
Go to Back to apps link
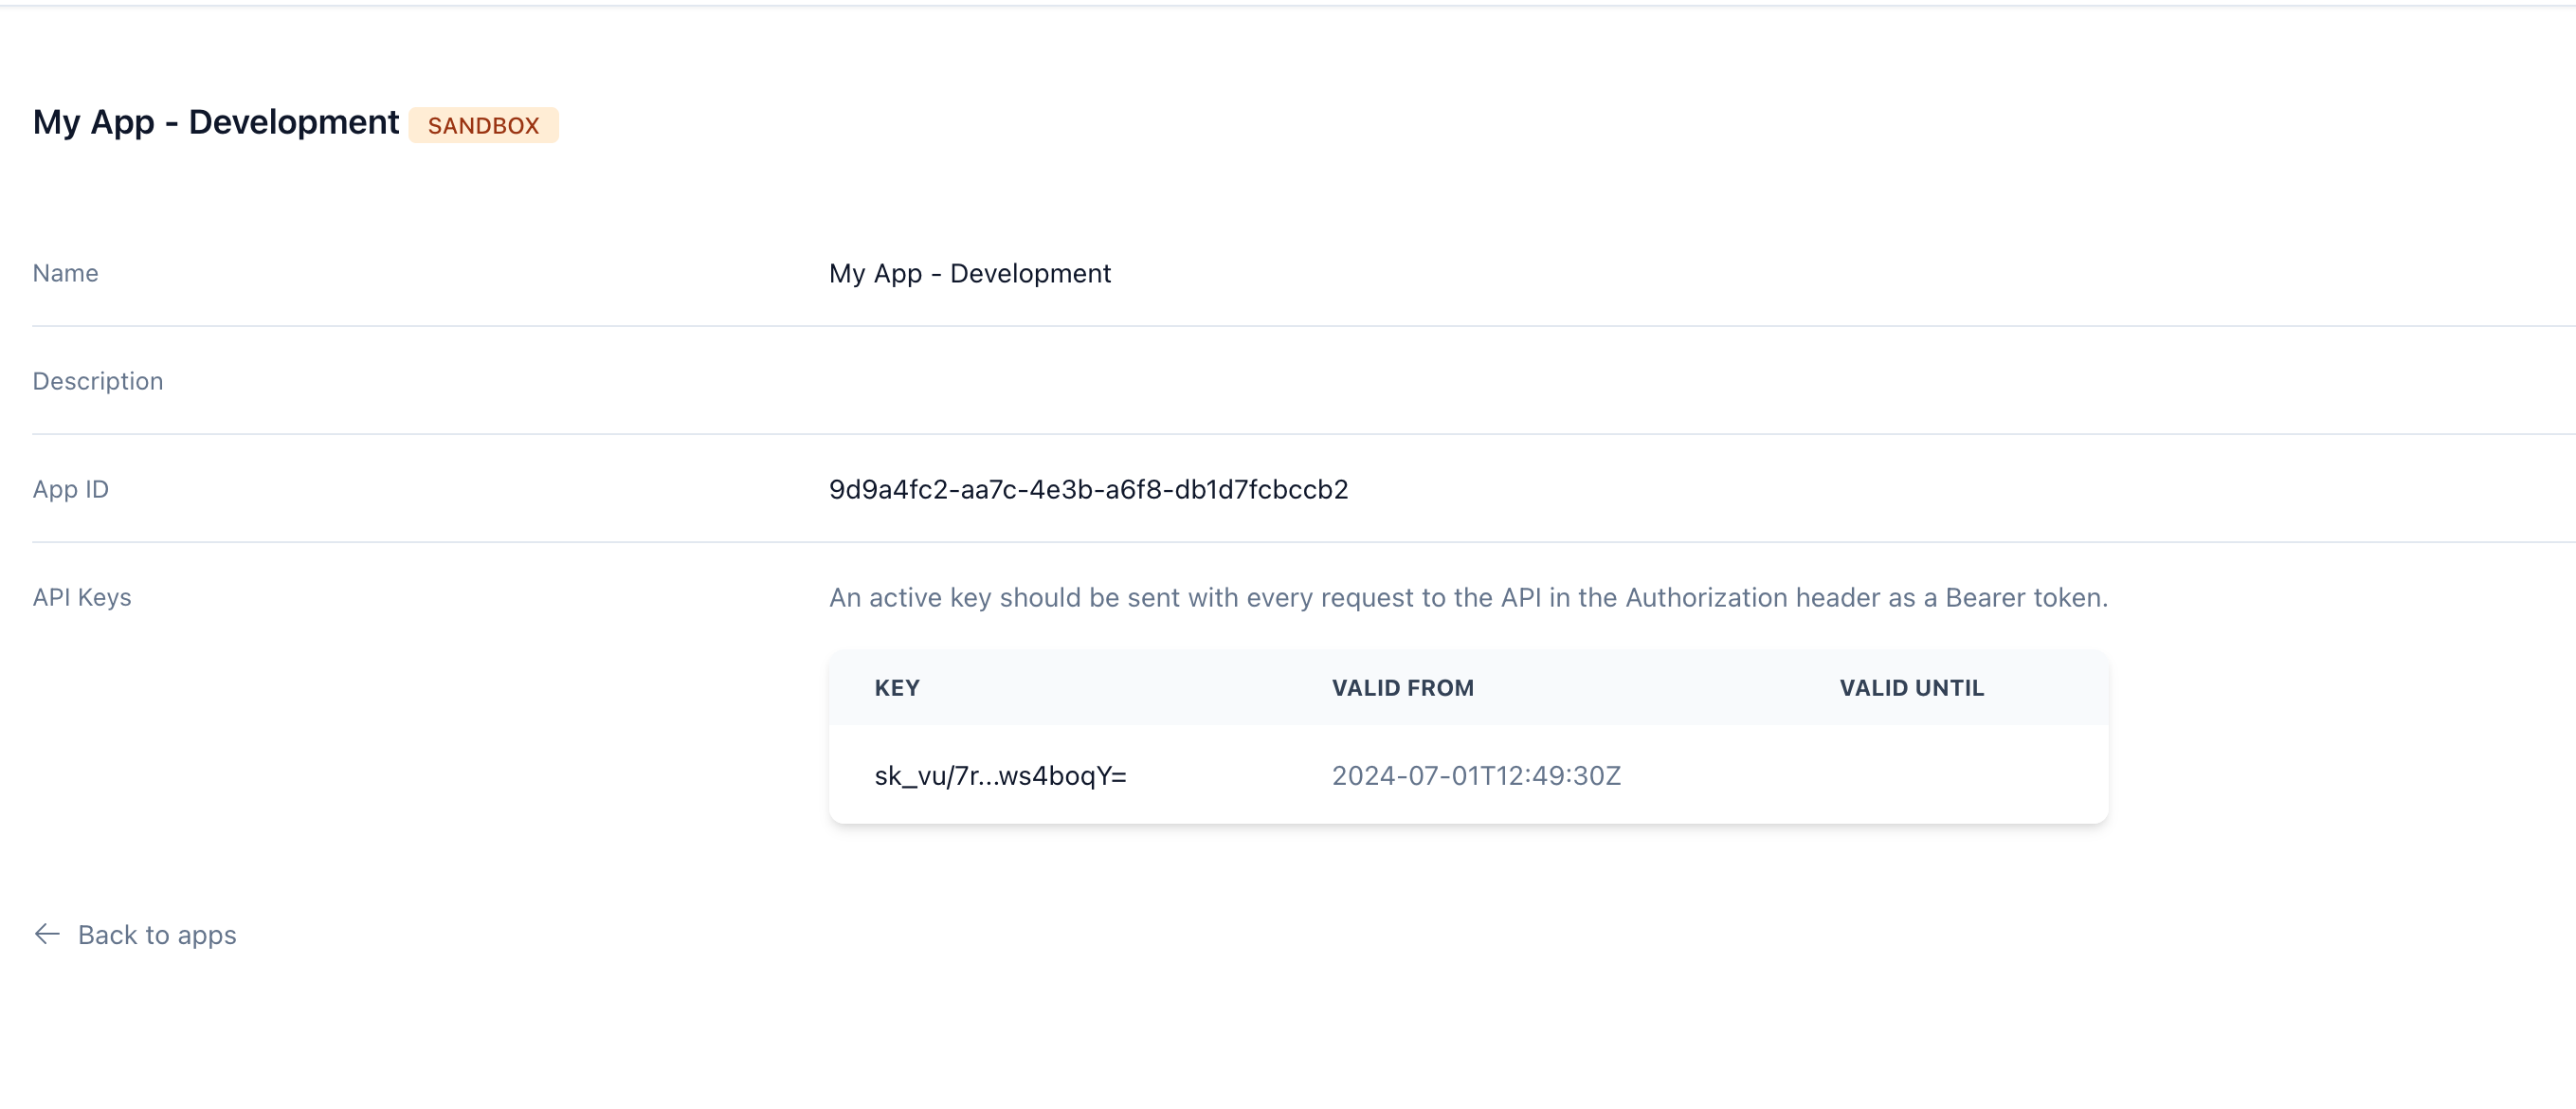pos(157,934)
